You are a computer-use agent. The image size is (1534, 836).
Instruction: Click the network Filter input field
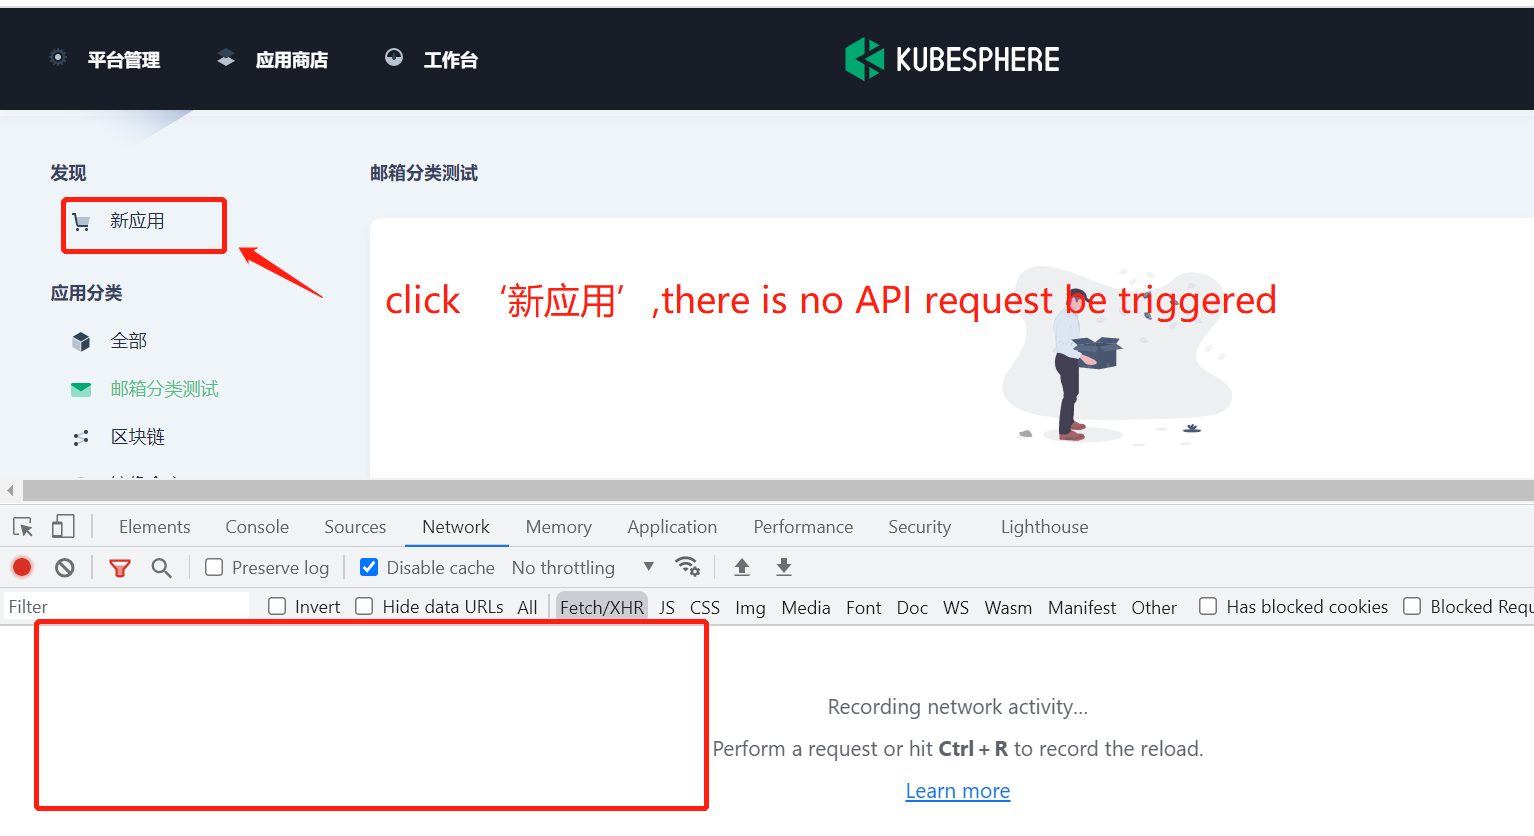[120, 606]
